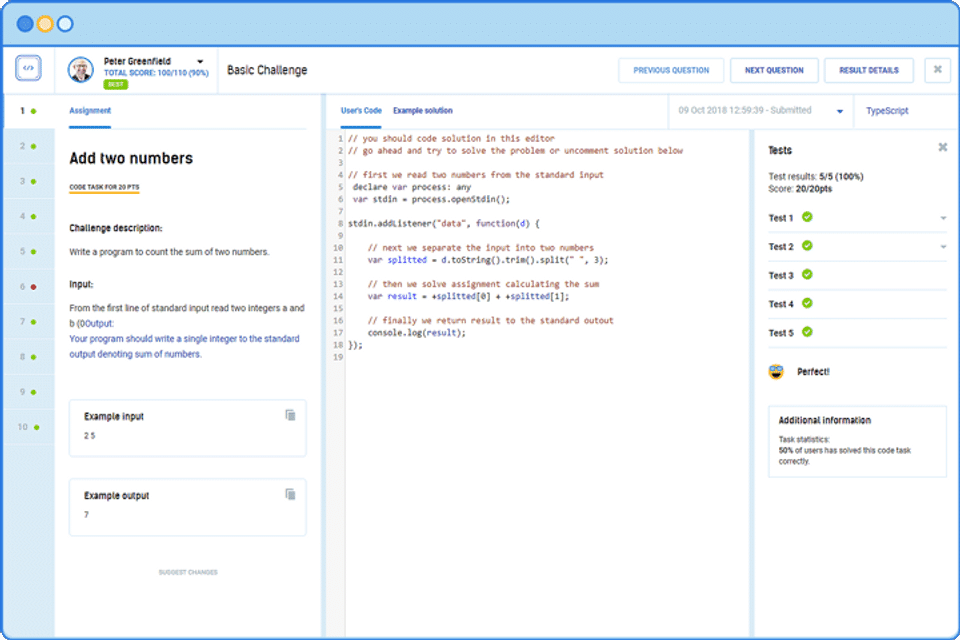
Task: Close the report with header X button
Action: pyautogui.click(x=937, y=70)
